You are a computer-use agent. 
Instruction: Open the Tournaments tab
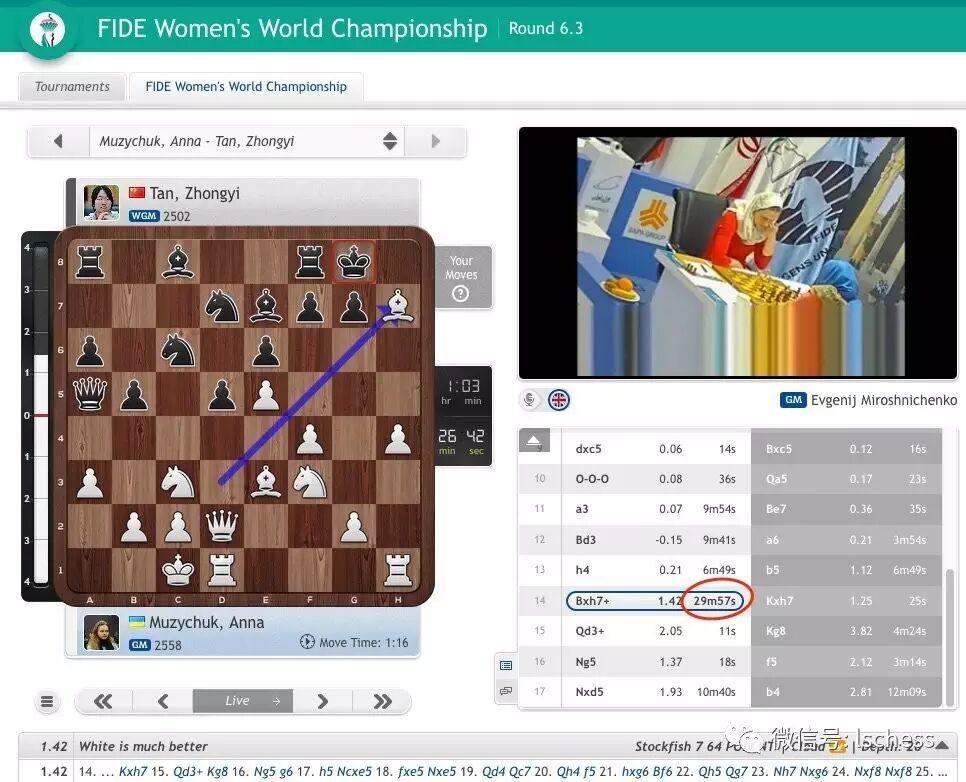(x=72, y=86)
